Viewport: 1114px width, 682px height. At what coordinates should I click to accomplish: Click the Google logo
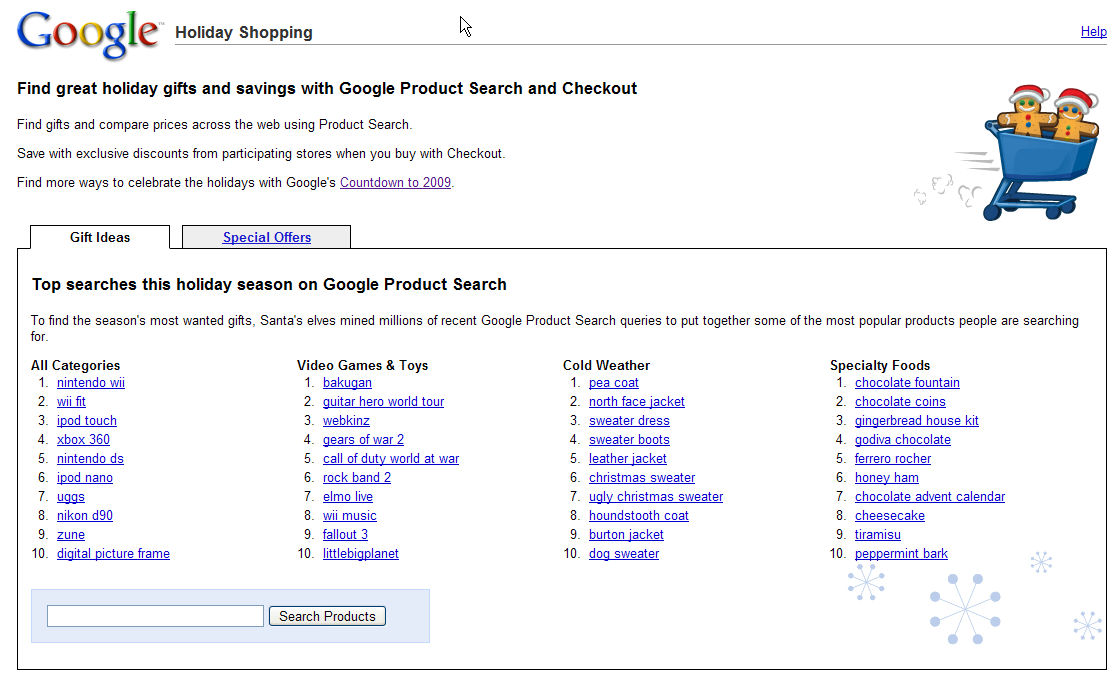tap(89, 33)
